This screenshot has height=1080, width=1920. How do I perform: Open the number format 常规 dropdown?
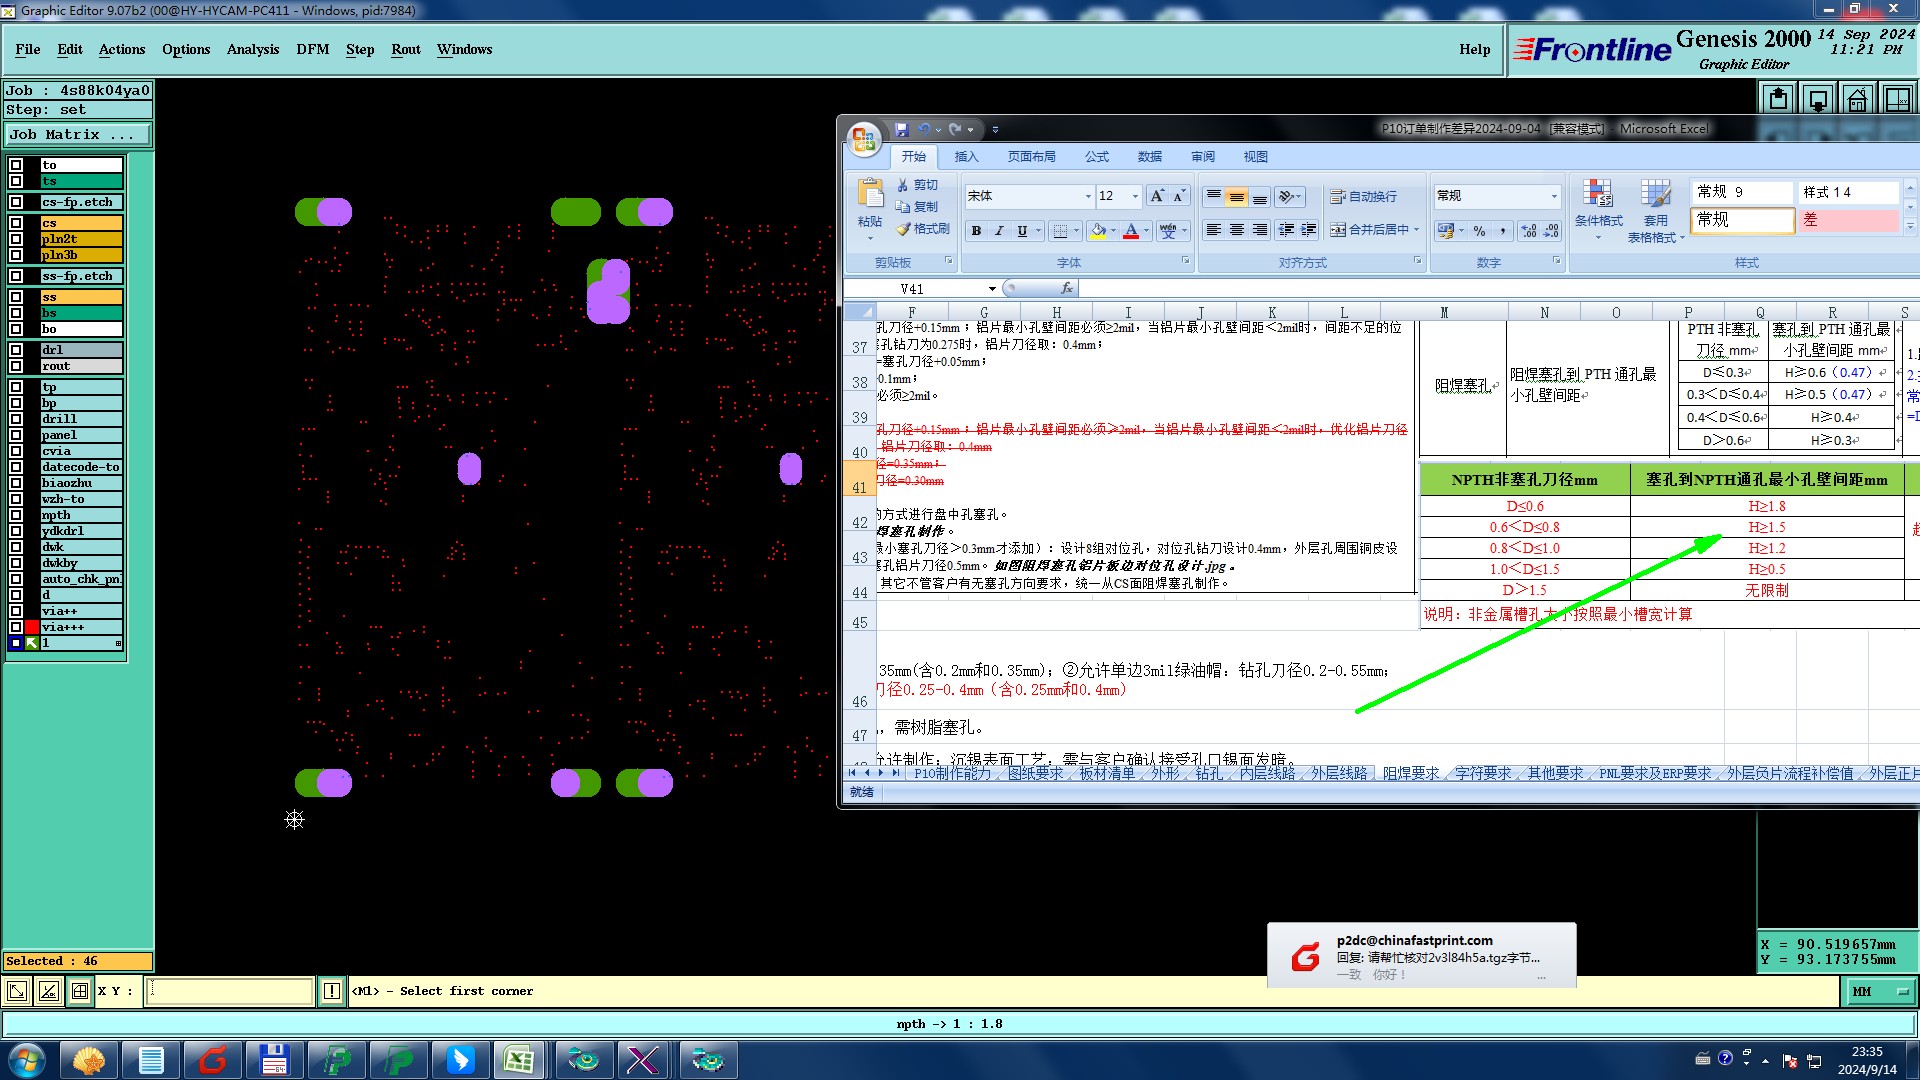point(1553,196)
